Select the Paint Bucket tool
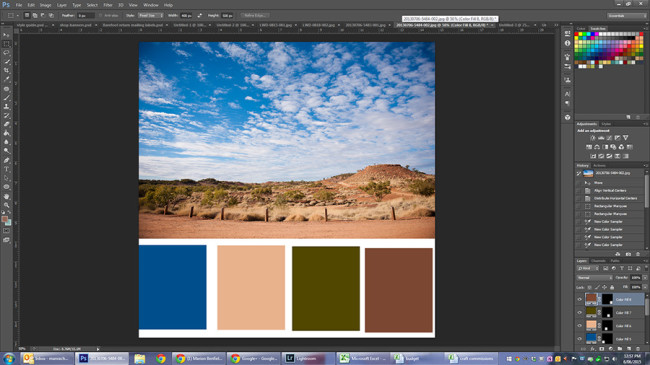Screen dimensions: 650x365 point(6,133)
